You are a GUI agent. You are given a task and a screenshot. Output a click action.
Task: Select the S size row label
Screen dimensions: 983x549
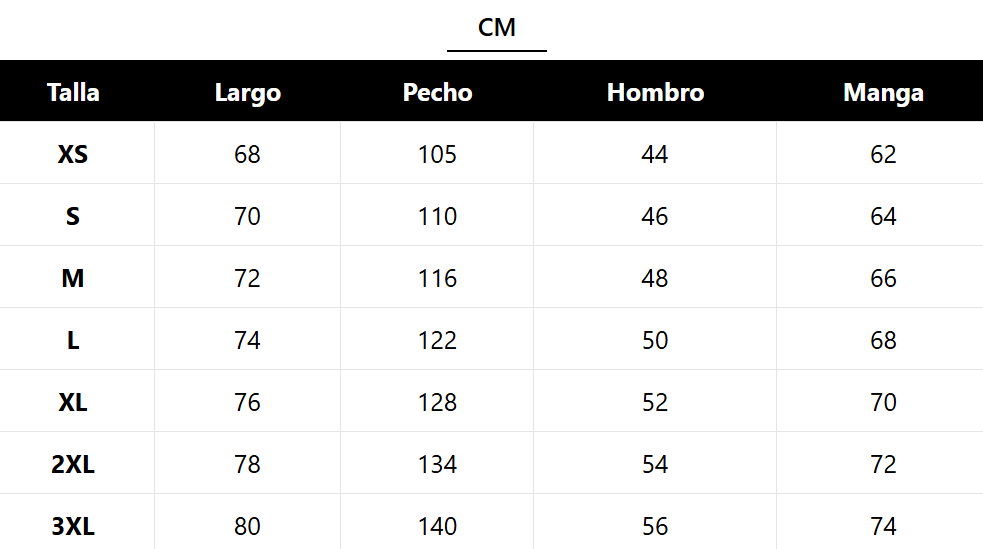73,217
